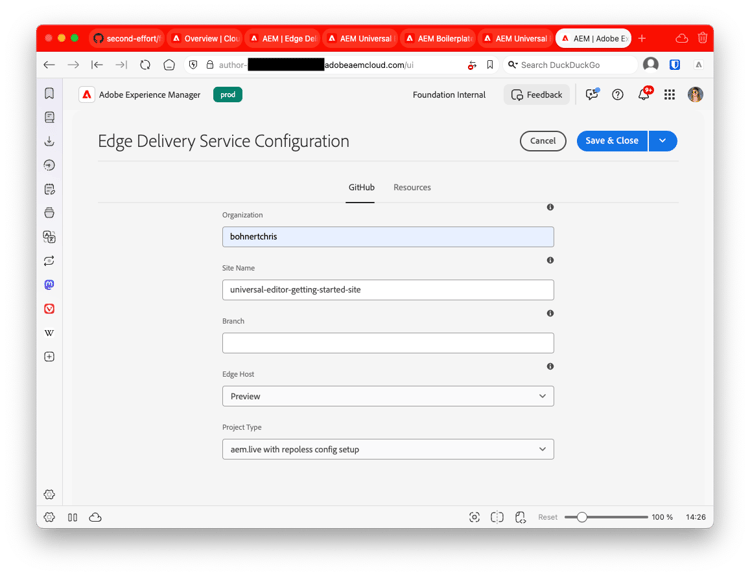Open the Downloads panel icon
The width and height of the screenshot is (750, 576).
pyautogui.click(x=49, y=141)
